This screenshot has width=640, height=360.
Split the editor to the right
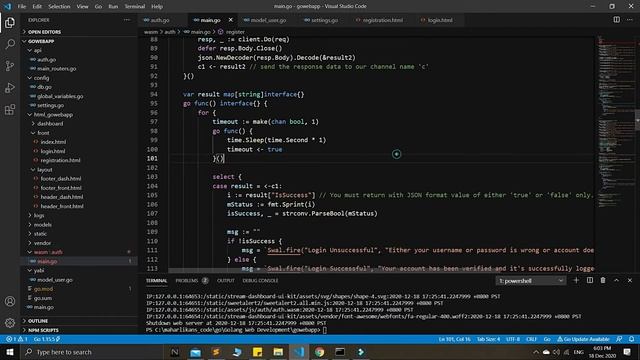coord(616,20)
